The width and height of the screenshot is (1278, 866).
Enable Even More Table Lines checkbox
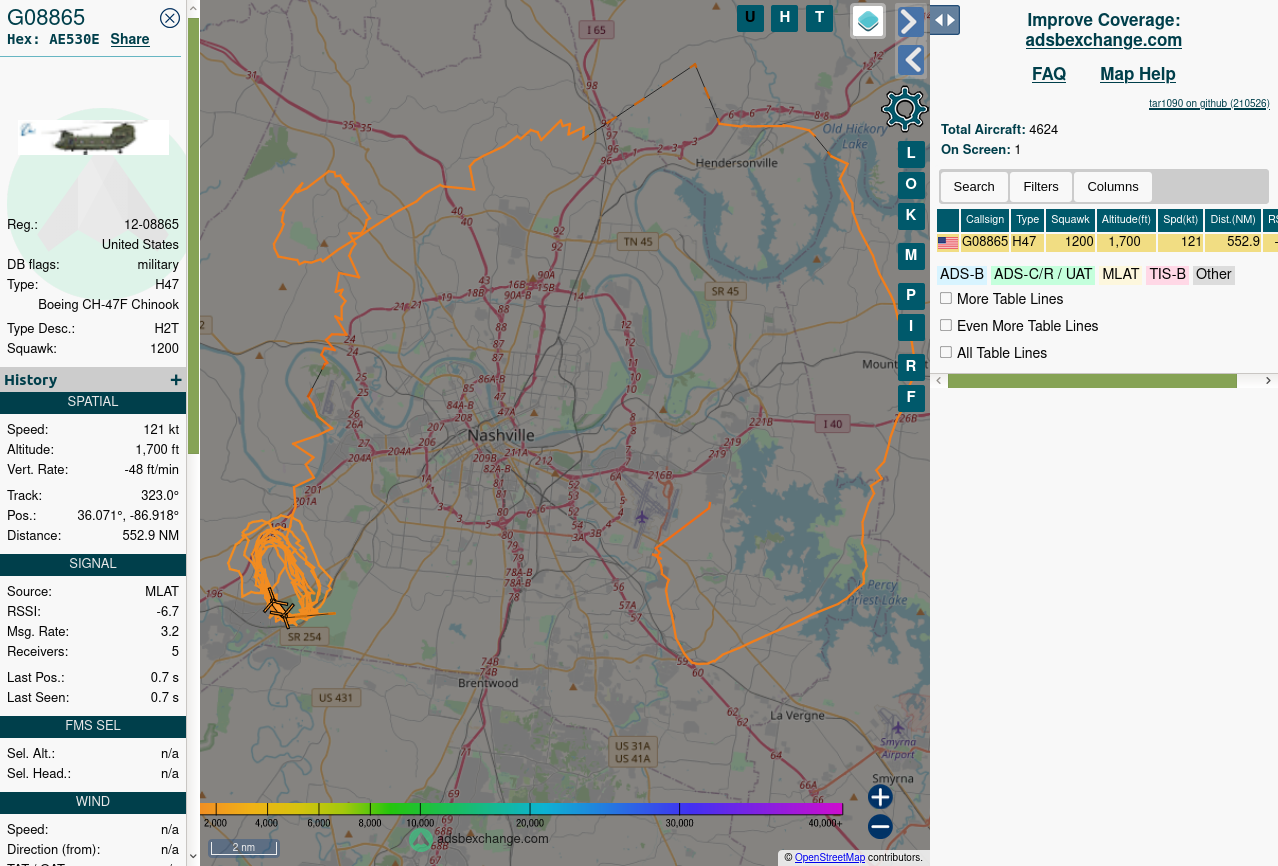[x=946, y=325]
